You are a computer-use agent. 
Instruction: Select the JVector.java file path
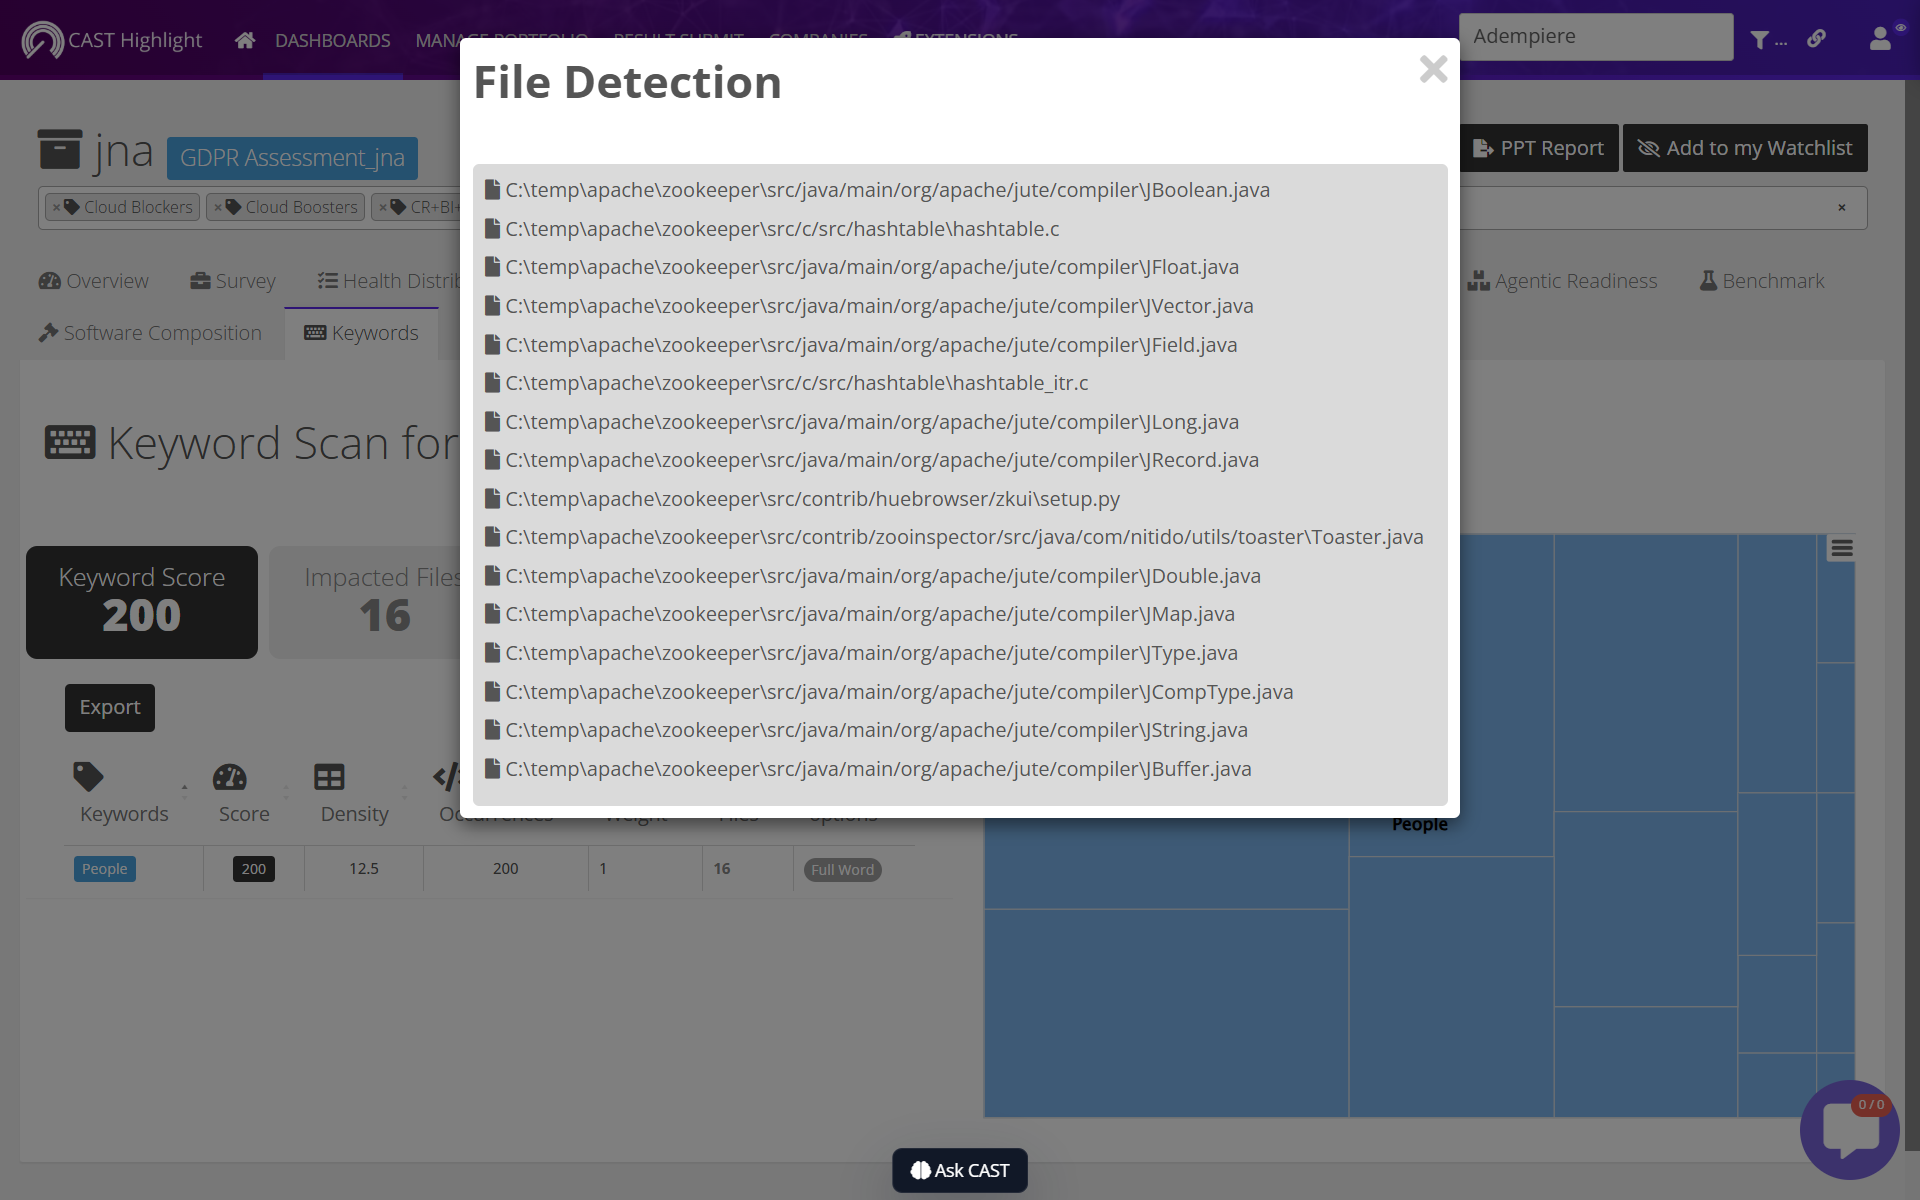[879, 306]
